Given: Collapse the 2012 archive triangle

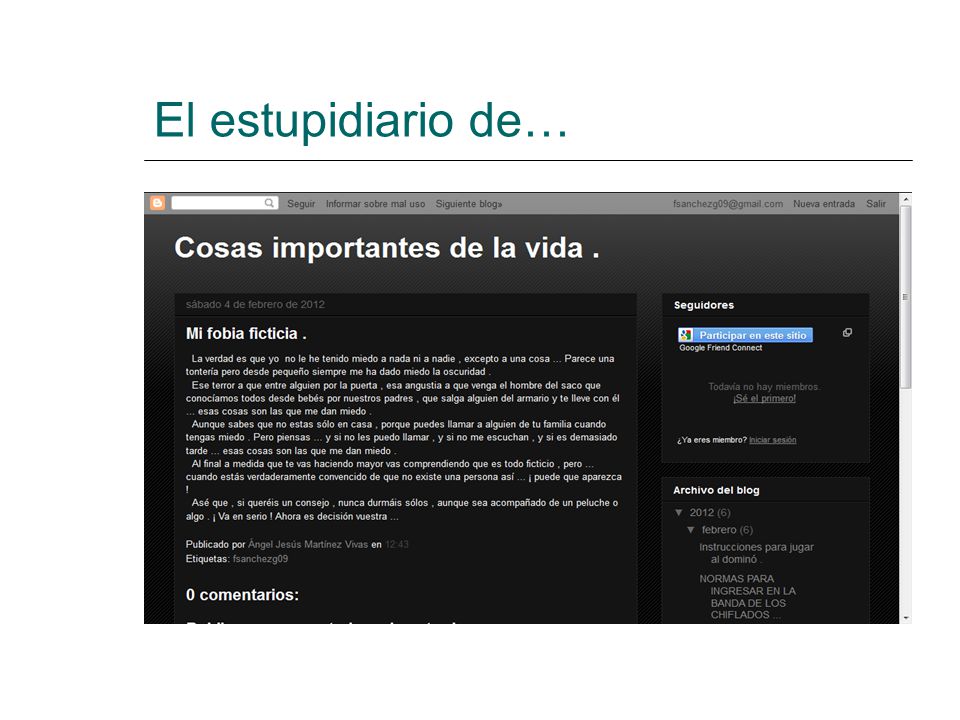Looking at the screenshot, I should point(678,512).
